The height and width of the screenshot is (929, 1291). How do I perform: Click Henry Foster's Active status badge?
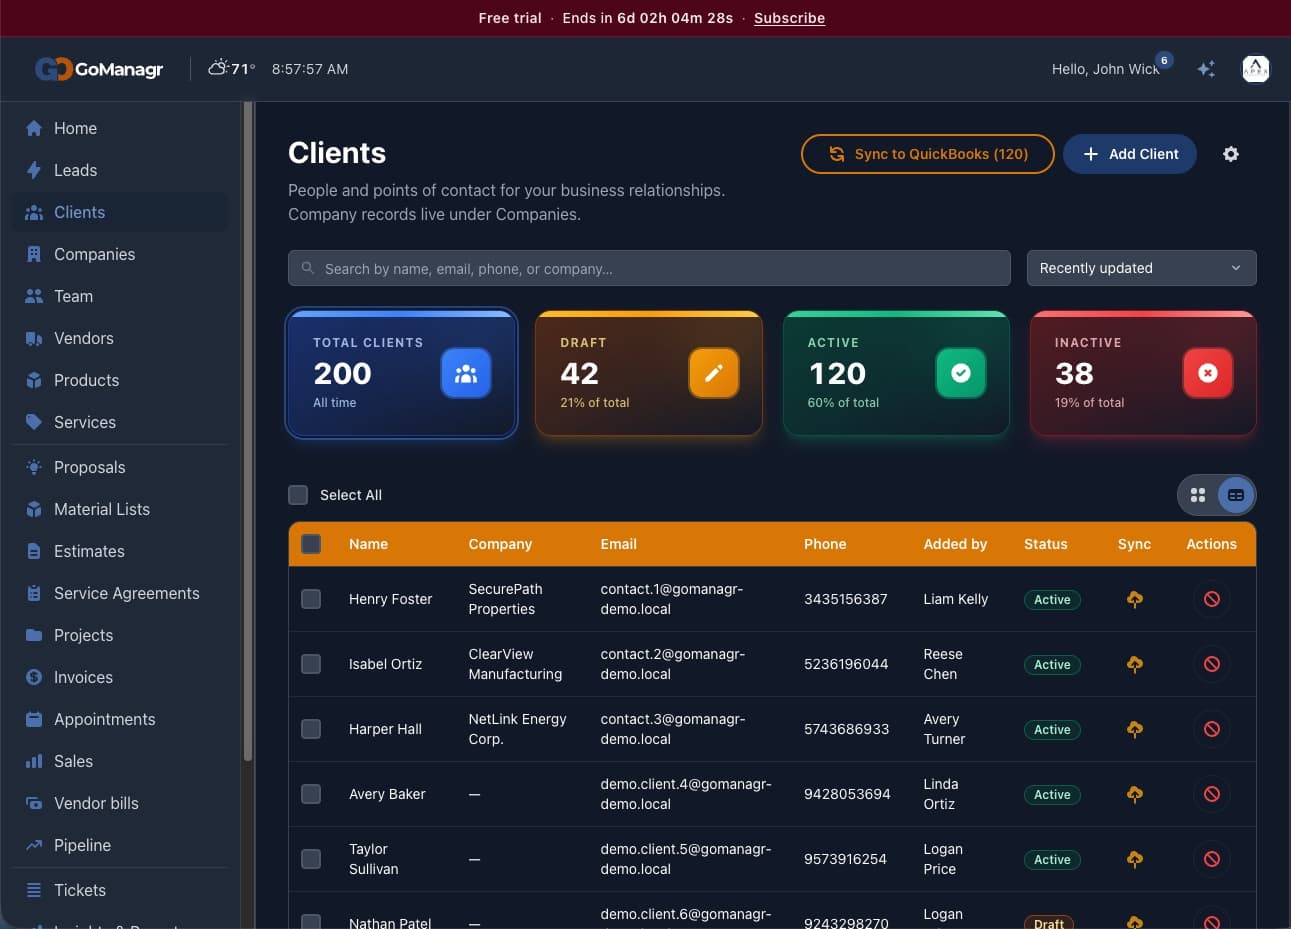click(x=1052, y=599)
